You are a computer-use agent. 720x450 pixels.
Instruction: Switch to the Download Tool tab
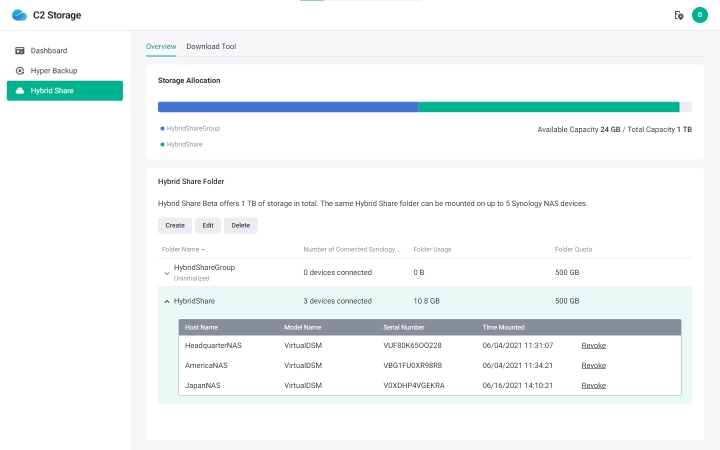coord(211,46)
